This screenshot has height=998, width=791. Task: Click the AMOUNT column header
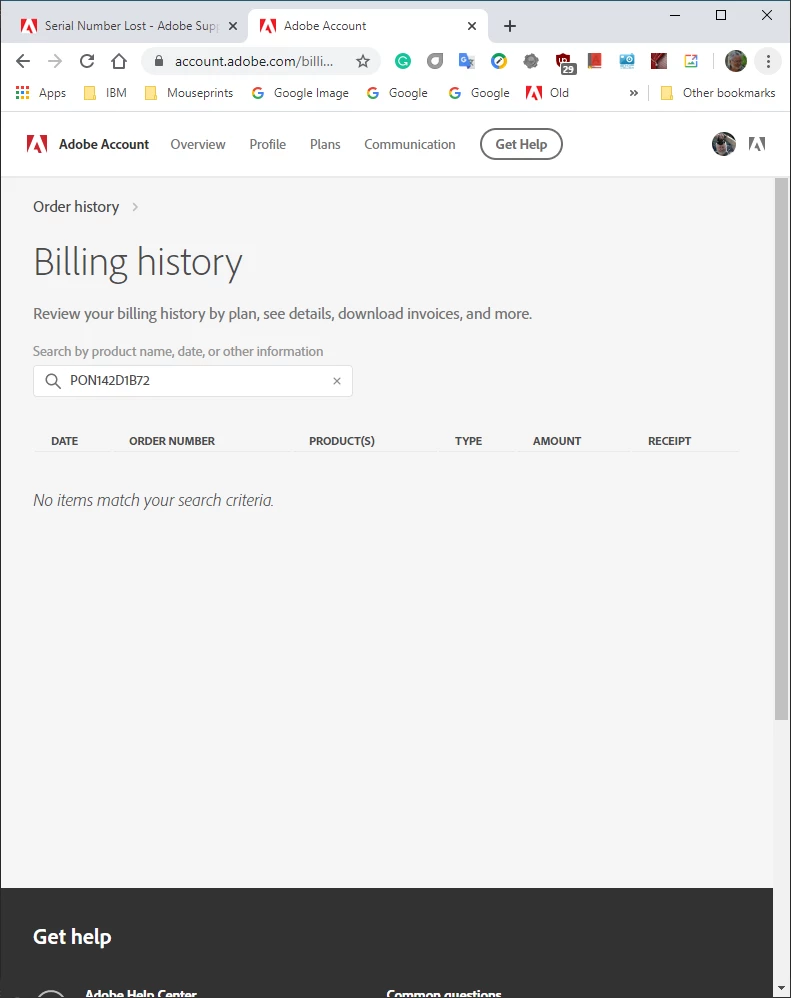(x=557, y=441)
